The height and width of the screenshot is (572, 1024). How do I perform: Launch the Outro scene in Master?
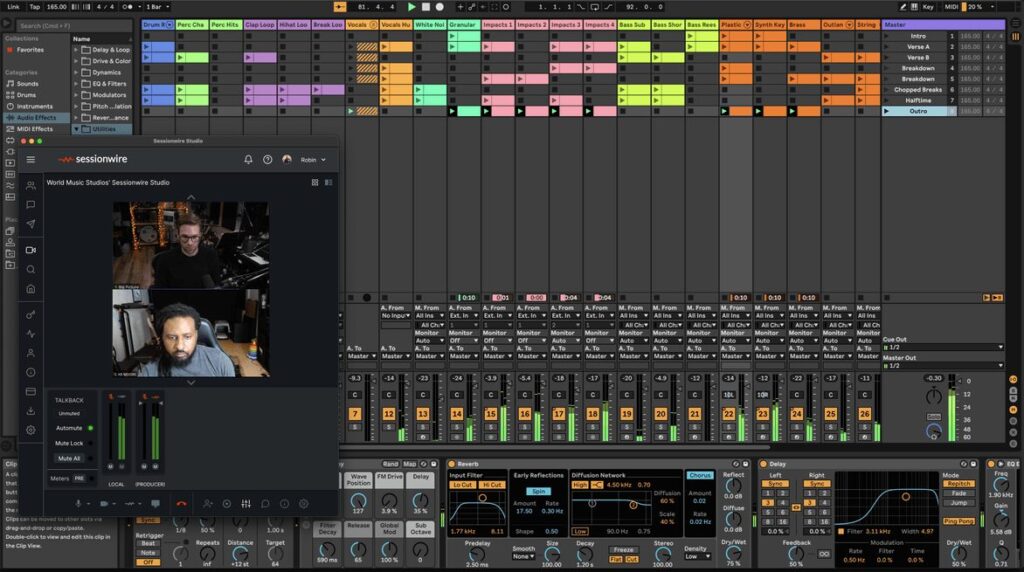[887, 111]
